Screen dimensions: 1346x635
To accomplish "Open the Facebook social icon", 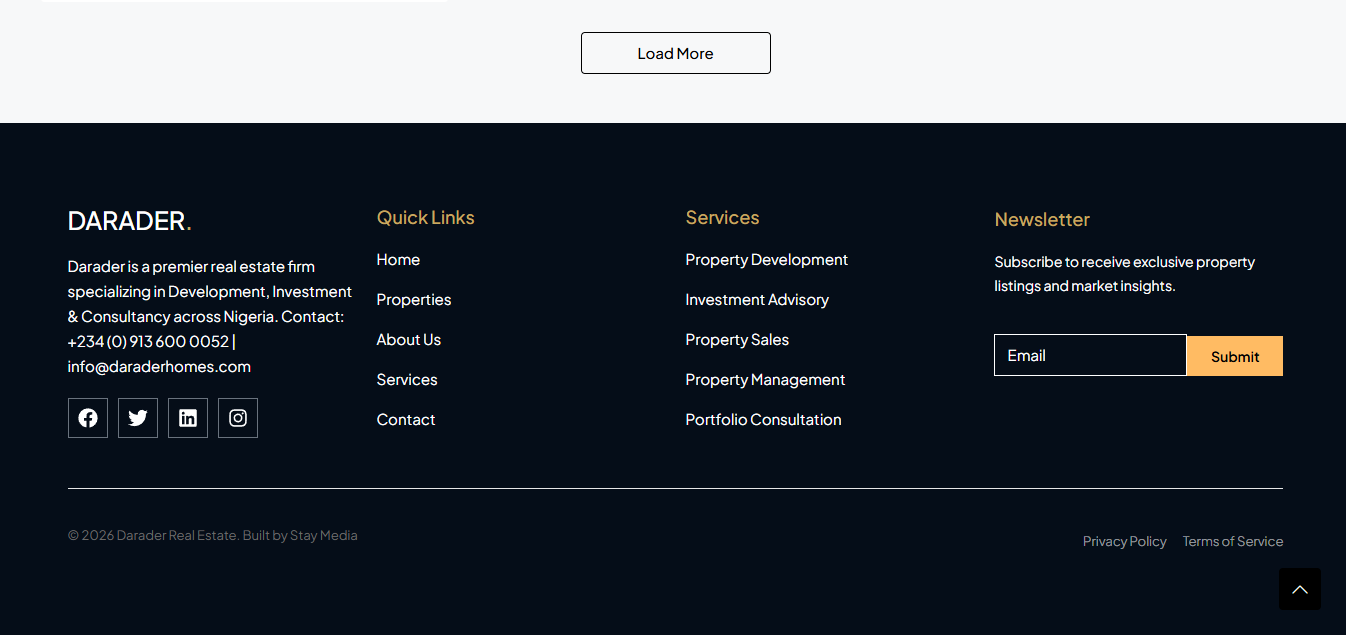I will coord(88,418).
